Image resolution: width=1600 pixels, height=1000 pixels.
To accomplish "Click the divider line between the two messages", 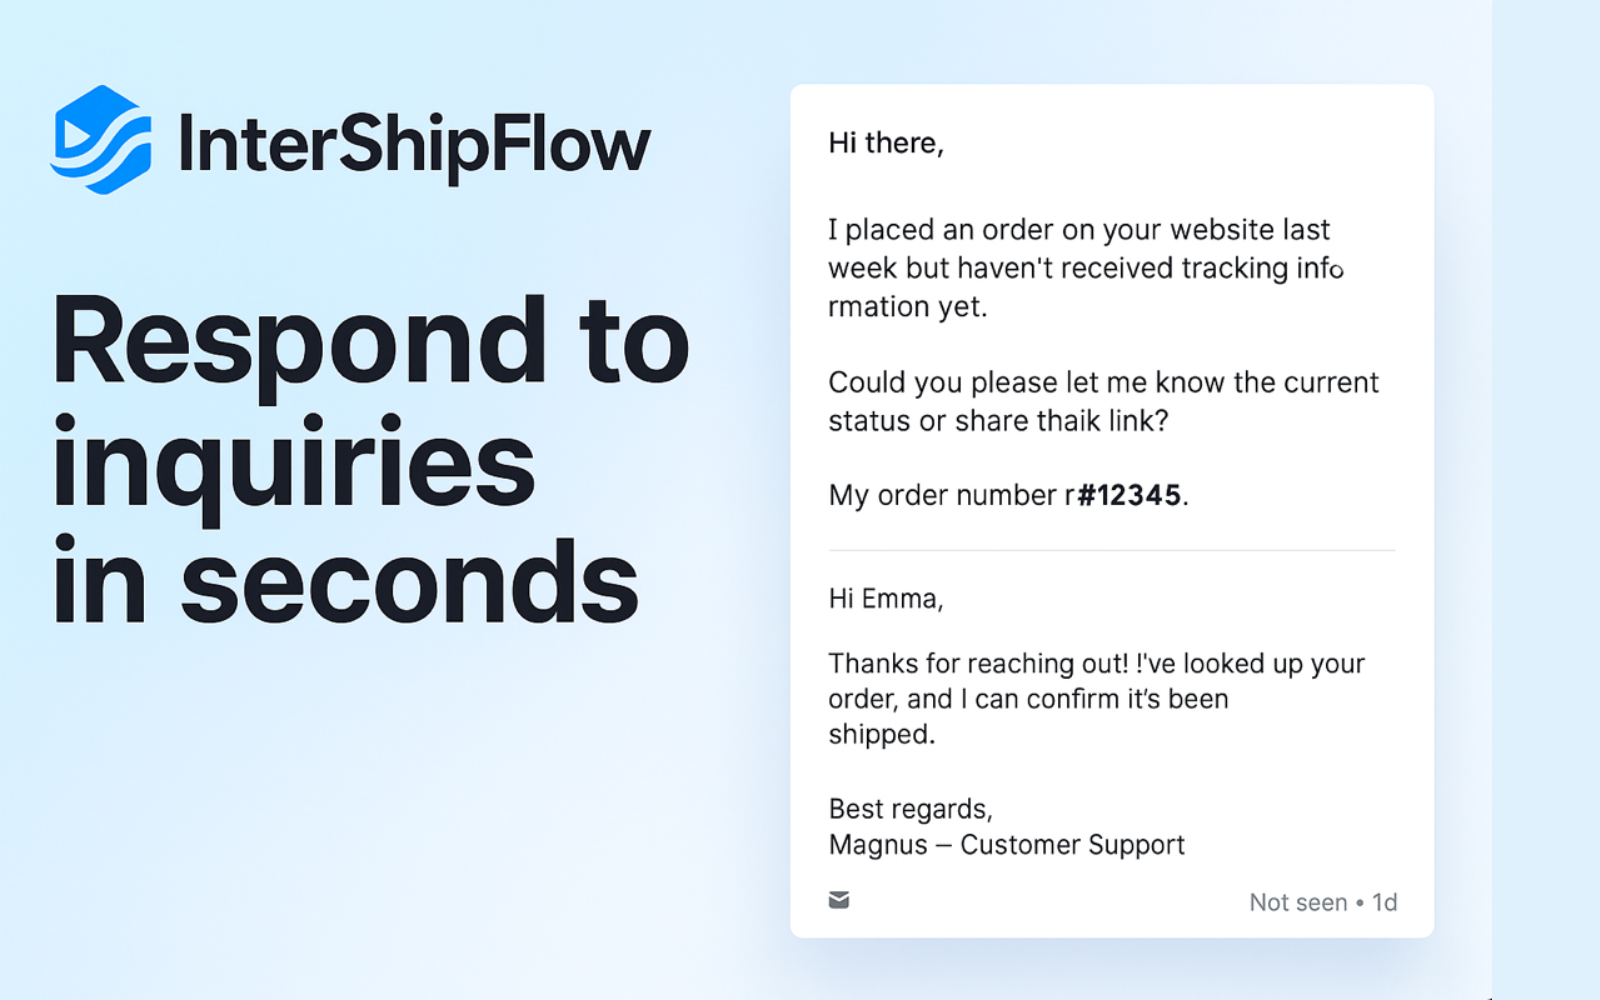I will click(1111, 550).
